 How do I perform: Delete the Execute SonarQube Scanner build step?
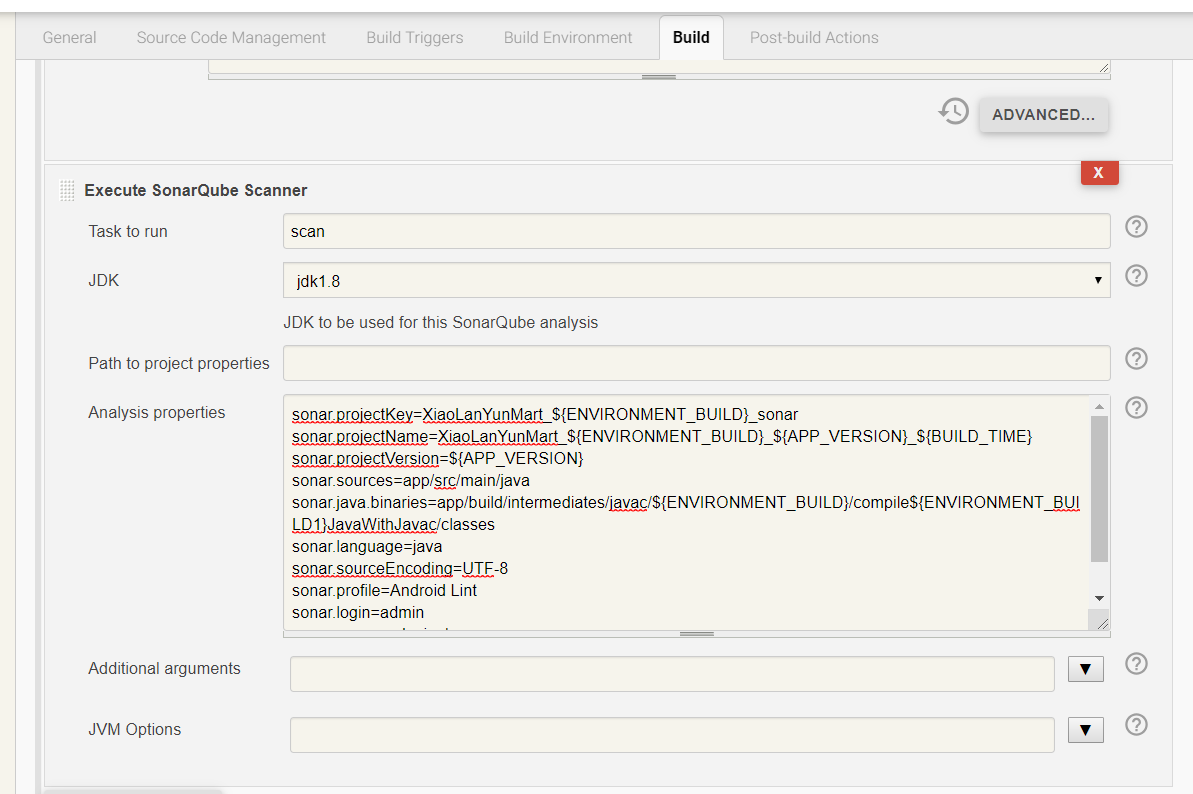[x=1099, y=173]
